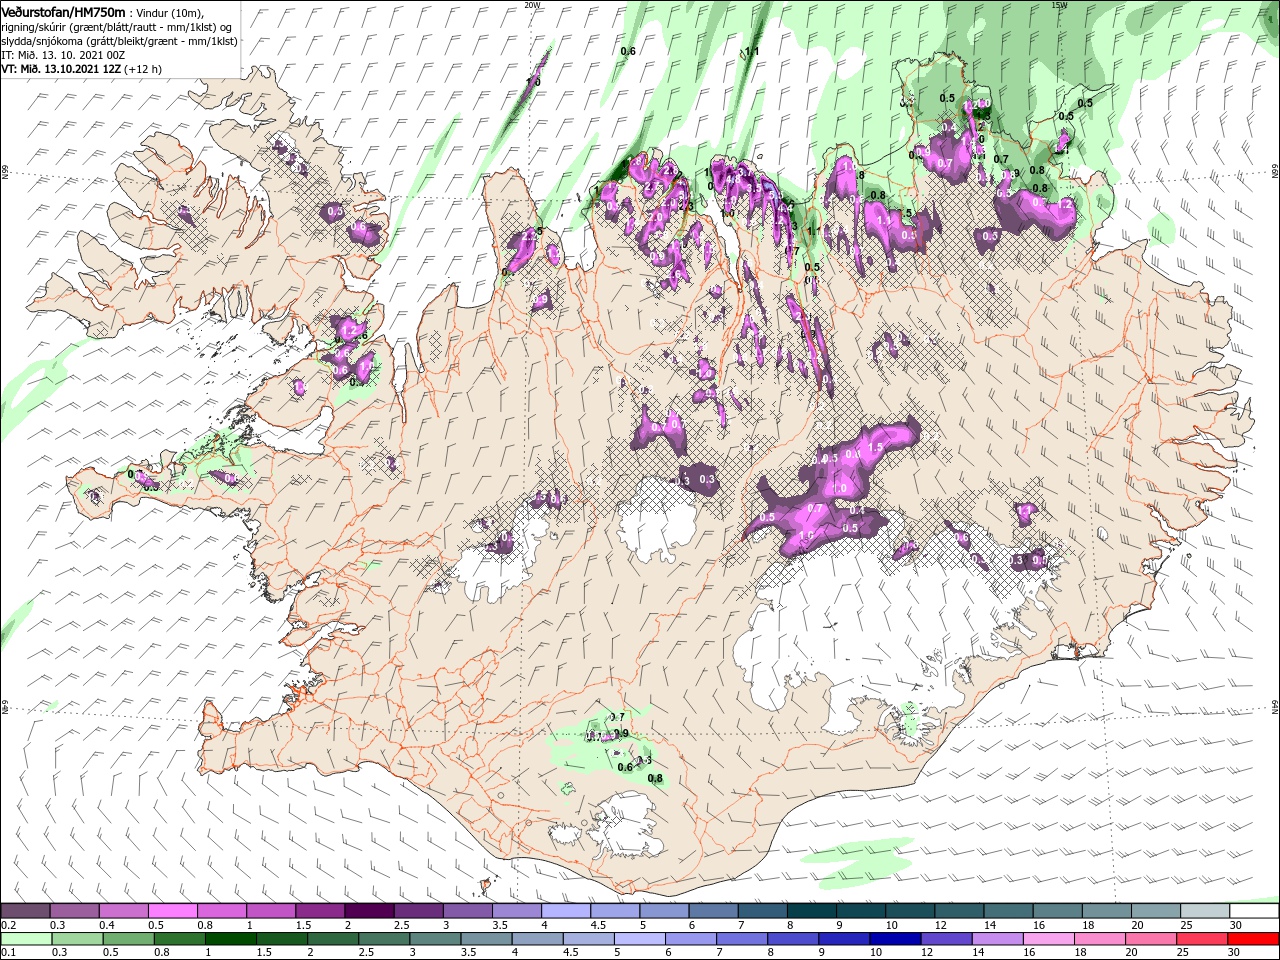1280x960 pixels.
Task: Select the palest green first rain-legend swatch
Action: pos(25,939)
